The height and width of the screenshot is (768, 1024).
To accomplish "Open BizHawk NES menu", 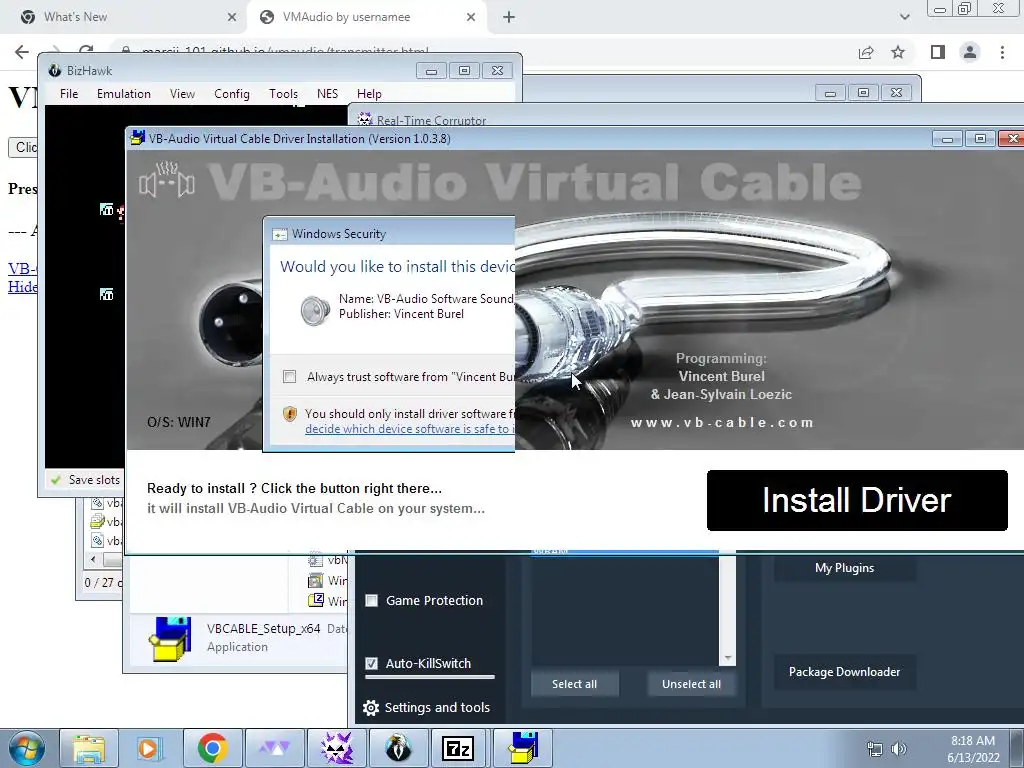I will point(327,94).
